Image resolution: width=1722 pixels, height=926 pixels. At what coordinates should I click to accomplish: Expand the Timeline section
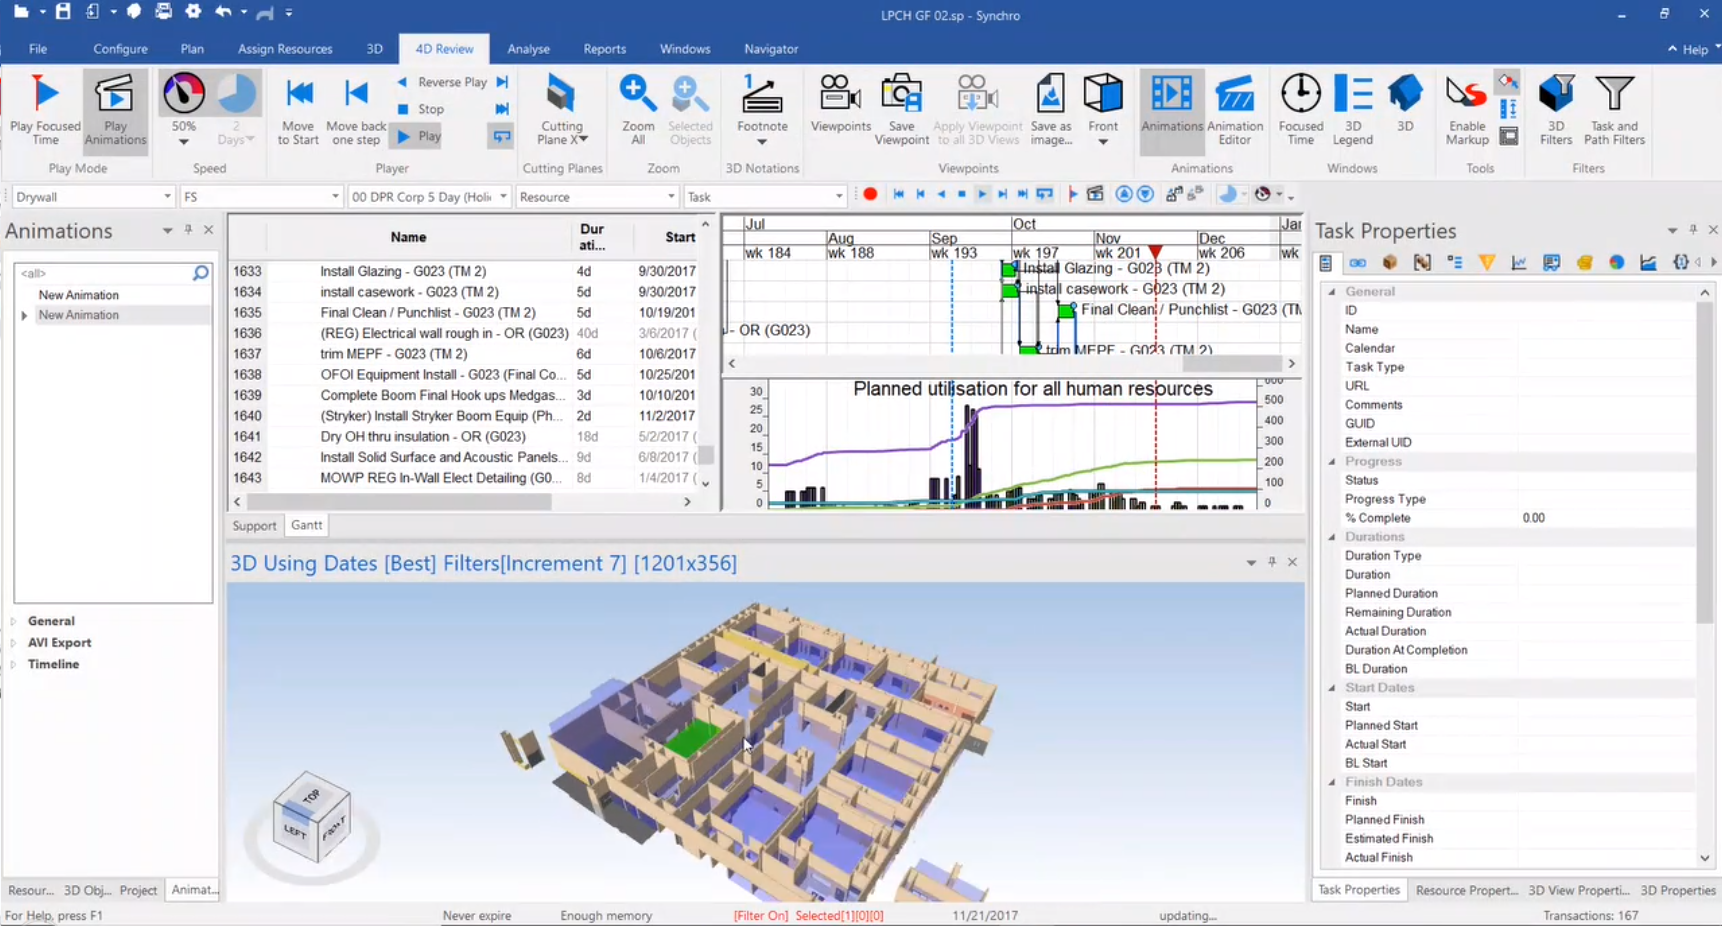tap(14, 664)
